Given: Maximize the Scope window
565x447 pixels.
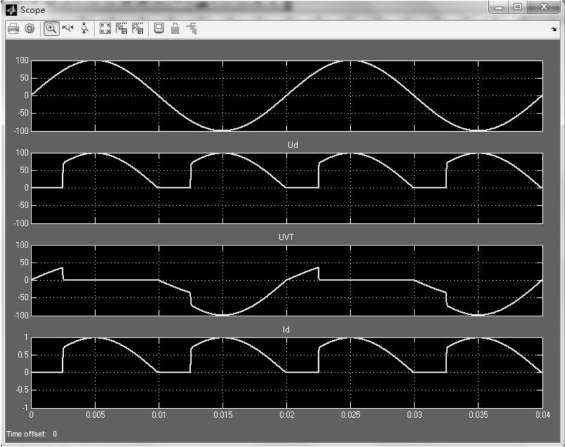Looking at the screenshot, I should click(x=517, y=7).
